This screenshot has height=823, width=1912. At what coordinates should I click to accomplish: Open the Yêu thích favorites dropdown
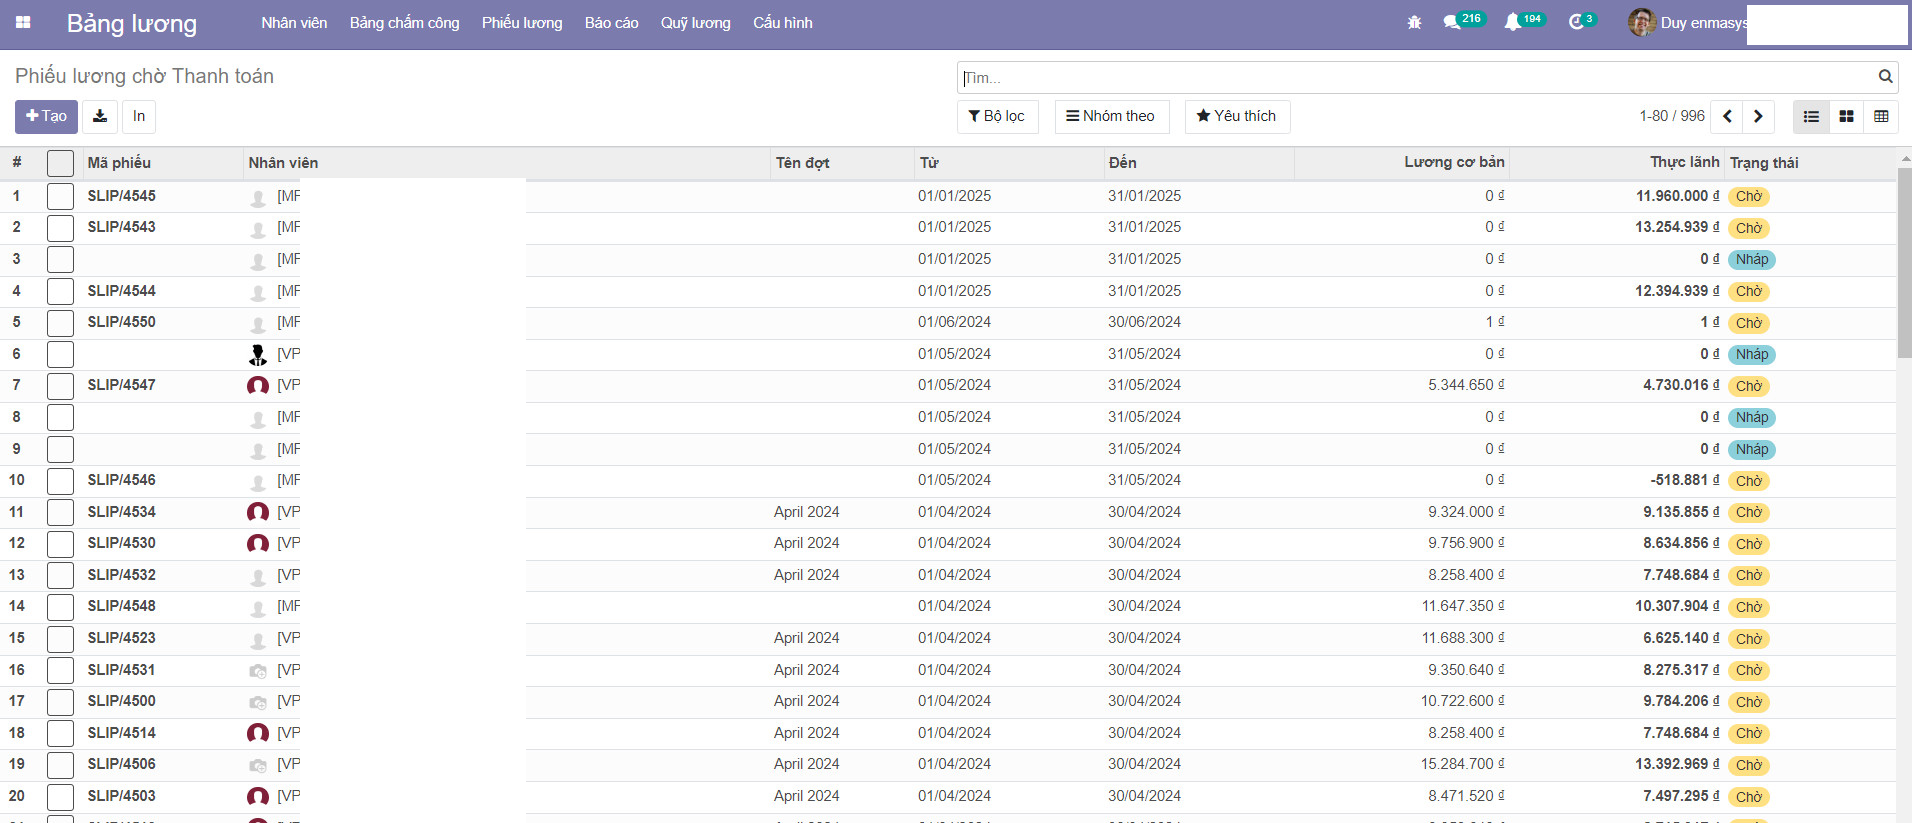click(x=1237, y=116)
